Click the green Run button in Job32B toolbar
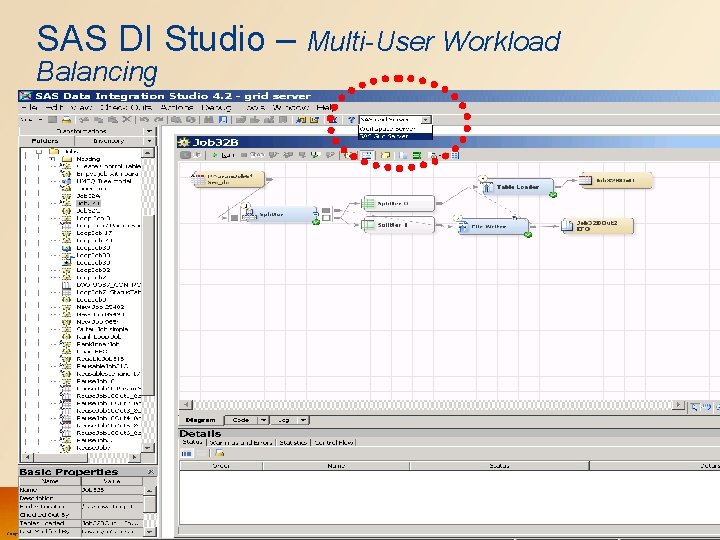This screenshot has height=540, width=720. (221, 155)
